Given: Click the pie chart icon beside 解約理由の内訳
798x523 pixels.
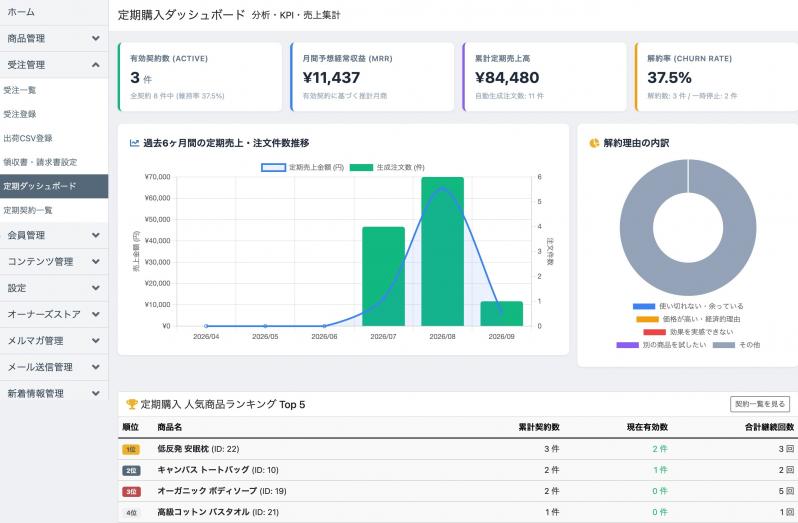Looking at the screenshot, I should [x=594, y=143].
